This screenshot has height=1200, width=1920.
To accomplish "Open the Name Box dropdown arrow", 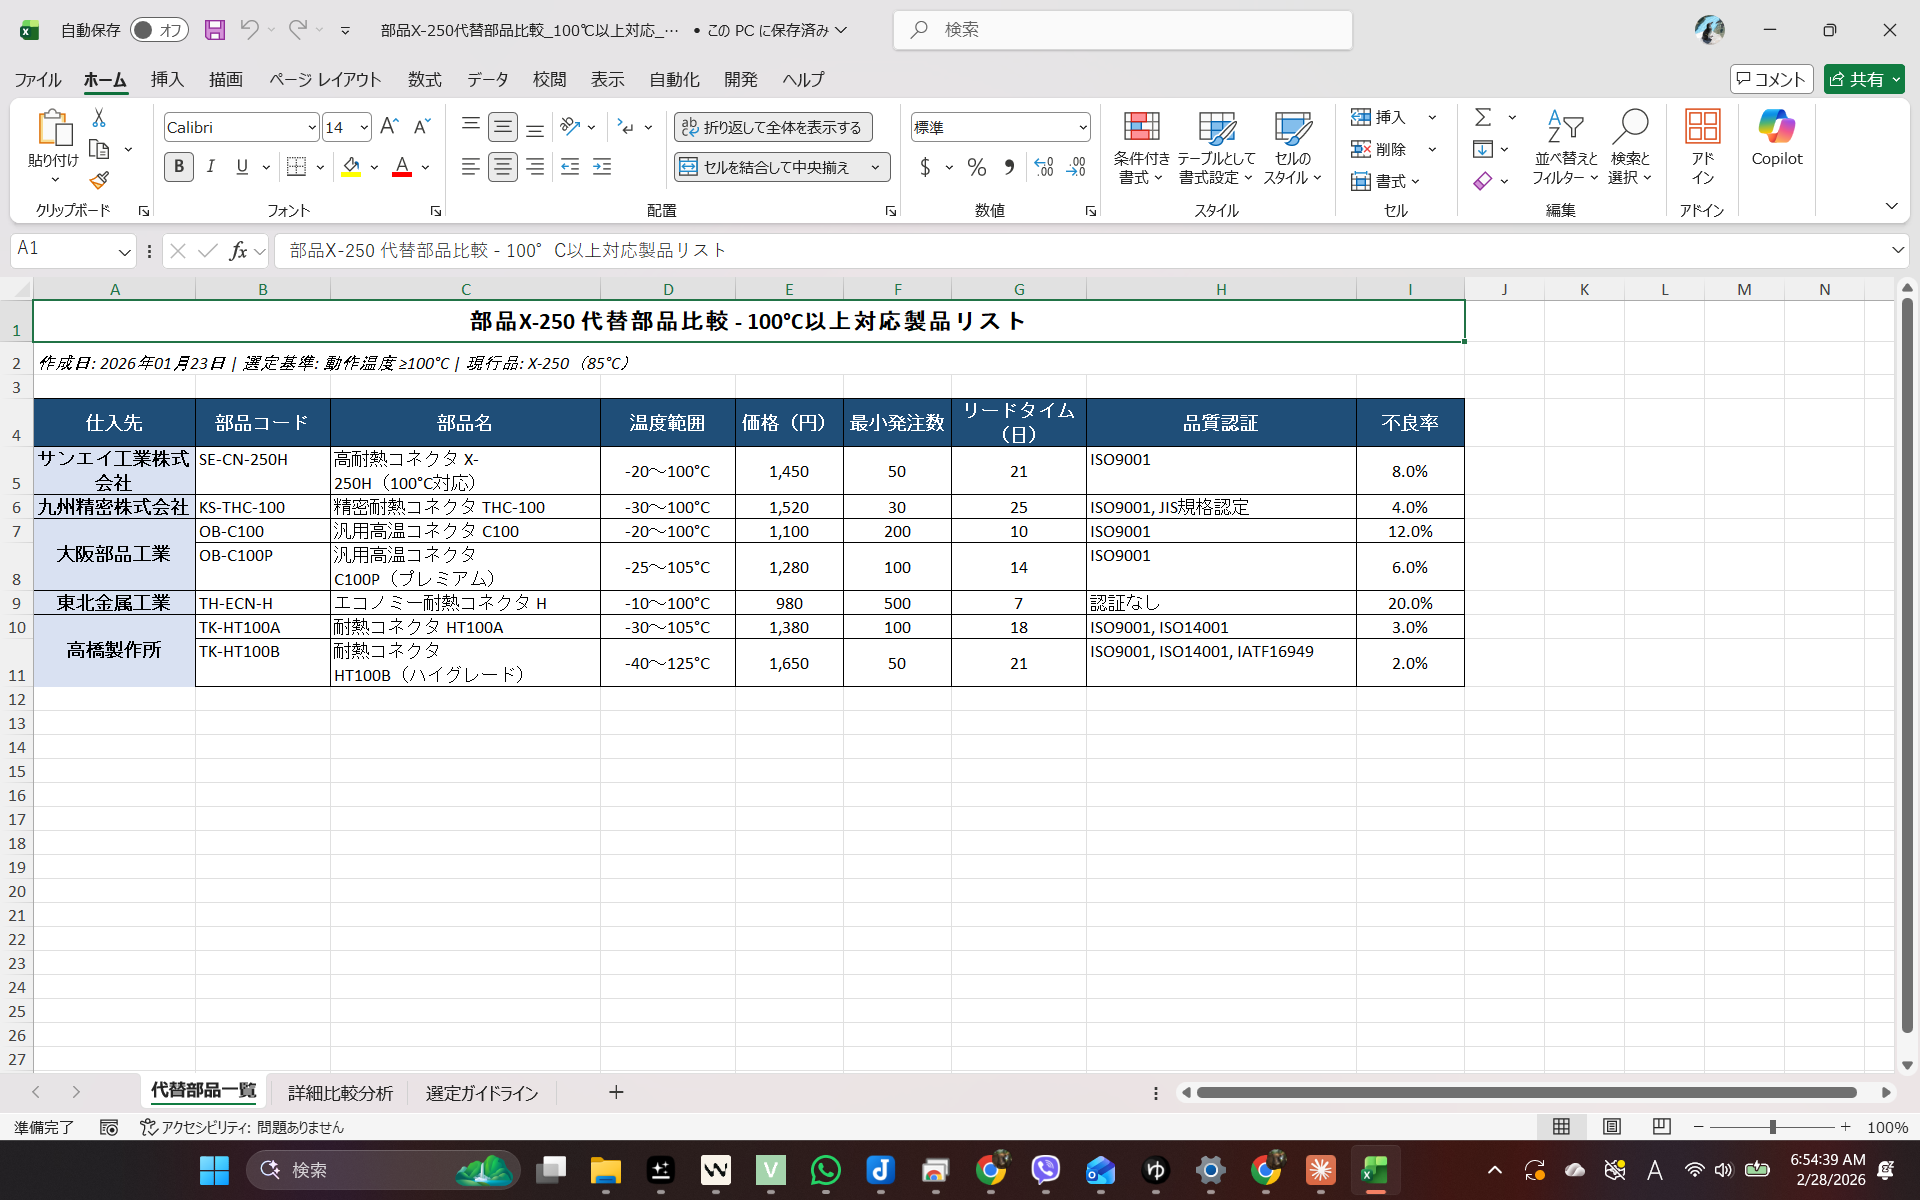I will coord(124,251).
